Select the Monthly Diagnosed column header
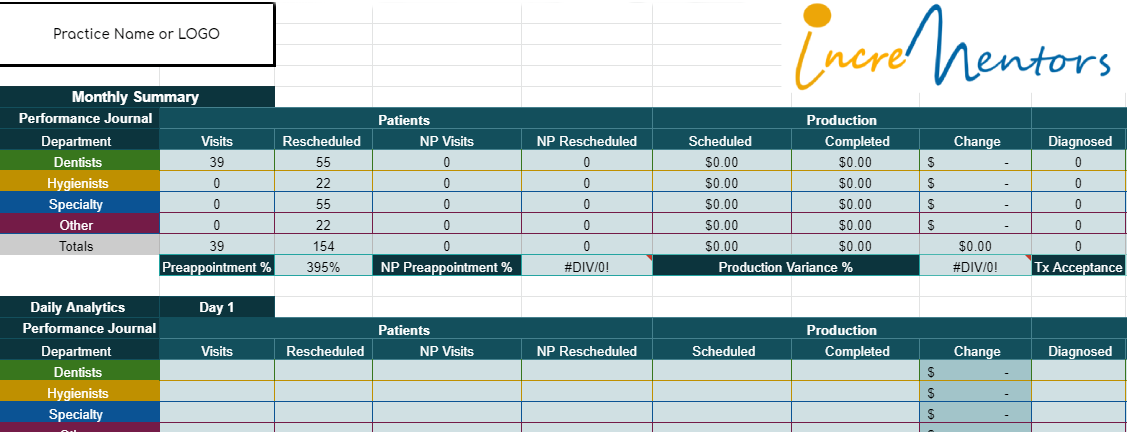This screenshot has height=432, width=1127. click(x=1079, y=142)
